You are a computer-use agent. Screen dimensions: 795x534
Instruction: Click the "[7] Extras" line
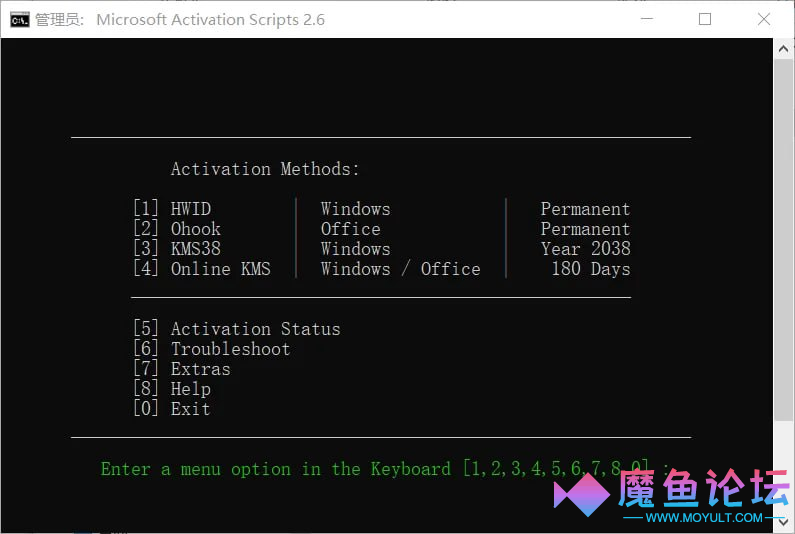(x=182, y=369)
